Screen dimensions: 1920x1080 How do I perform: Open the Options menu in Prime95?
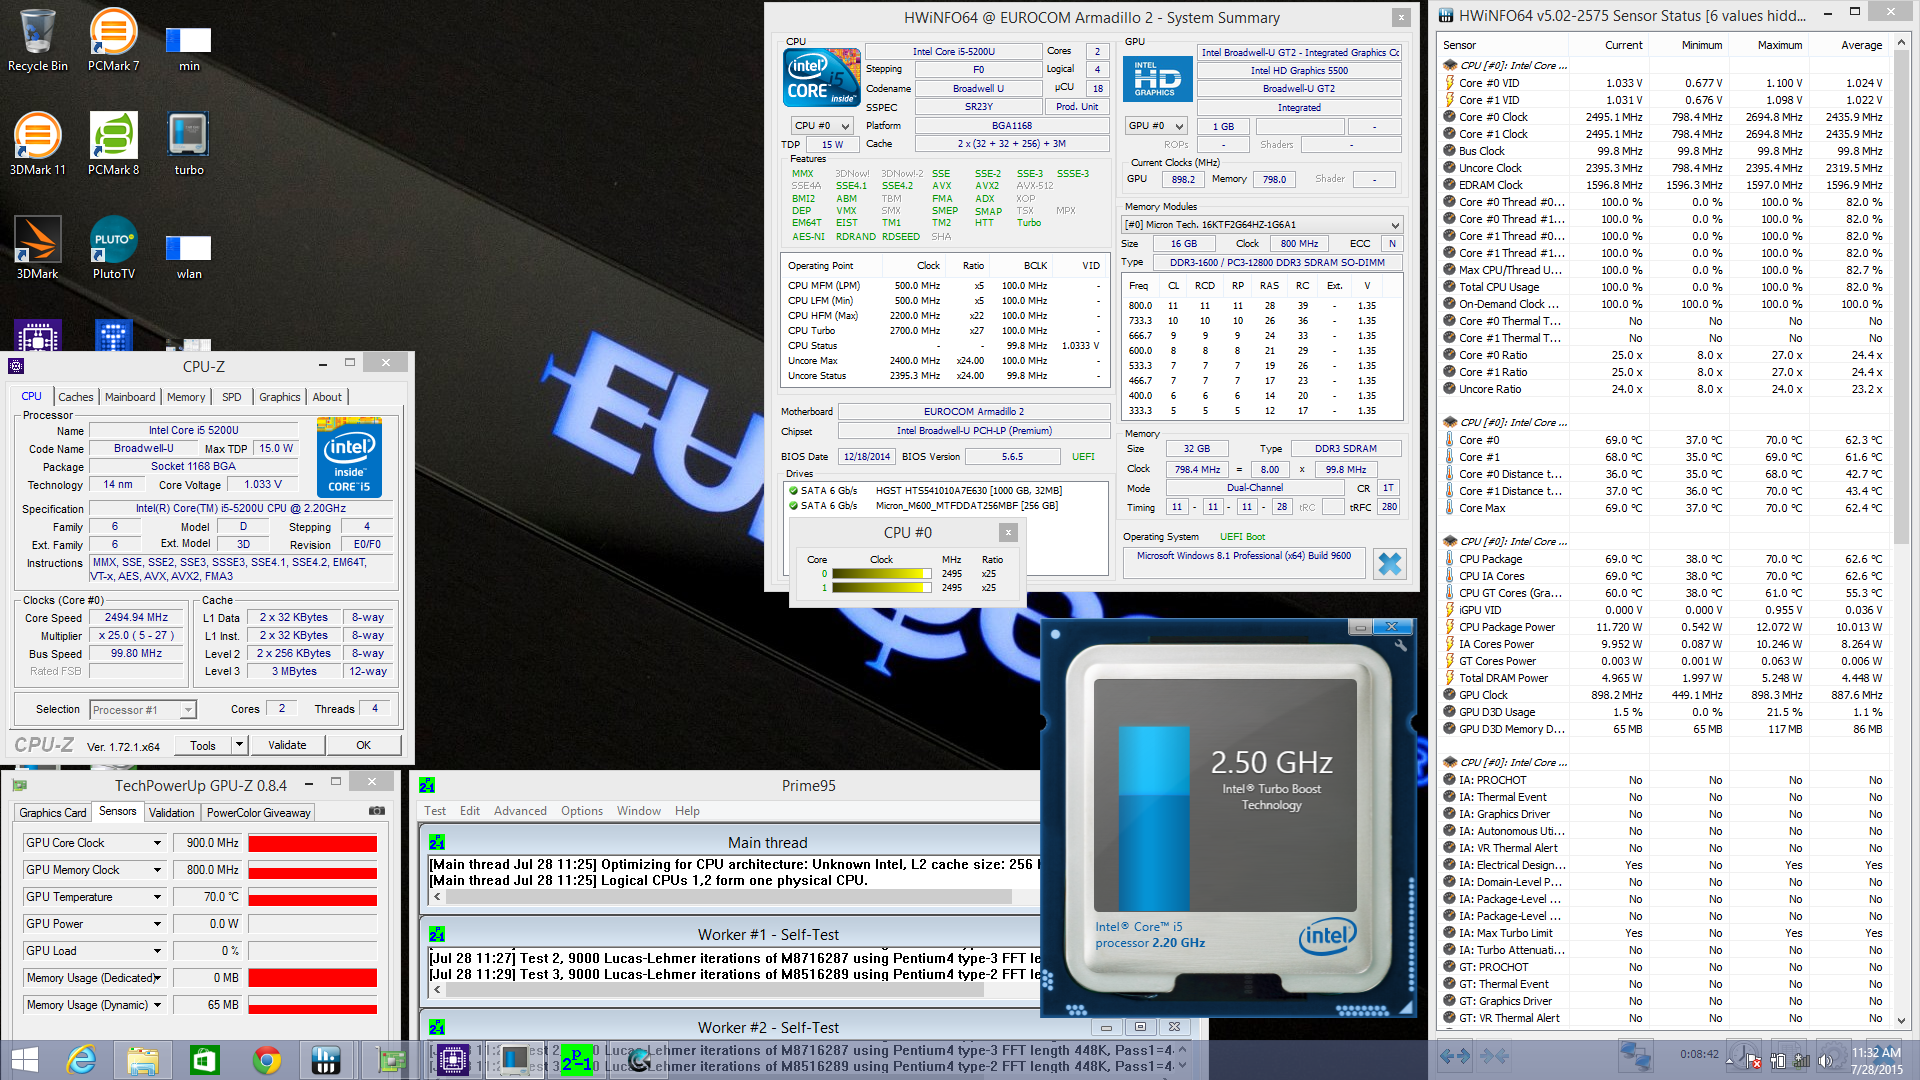582,811
